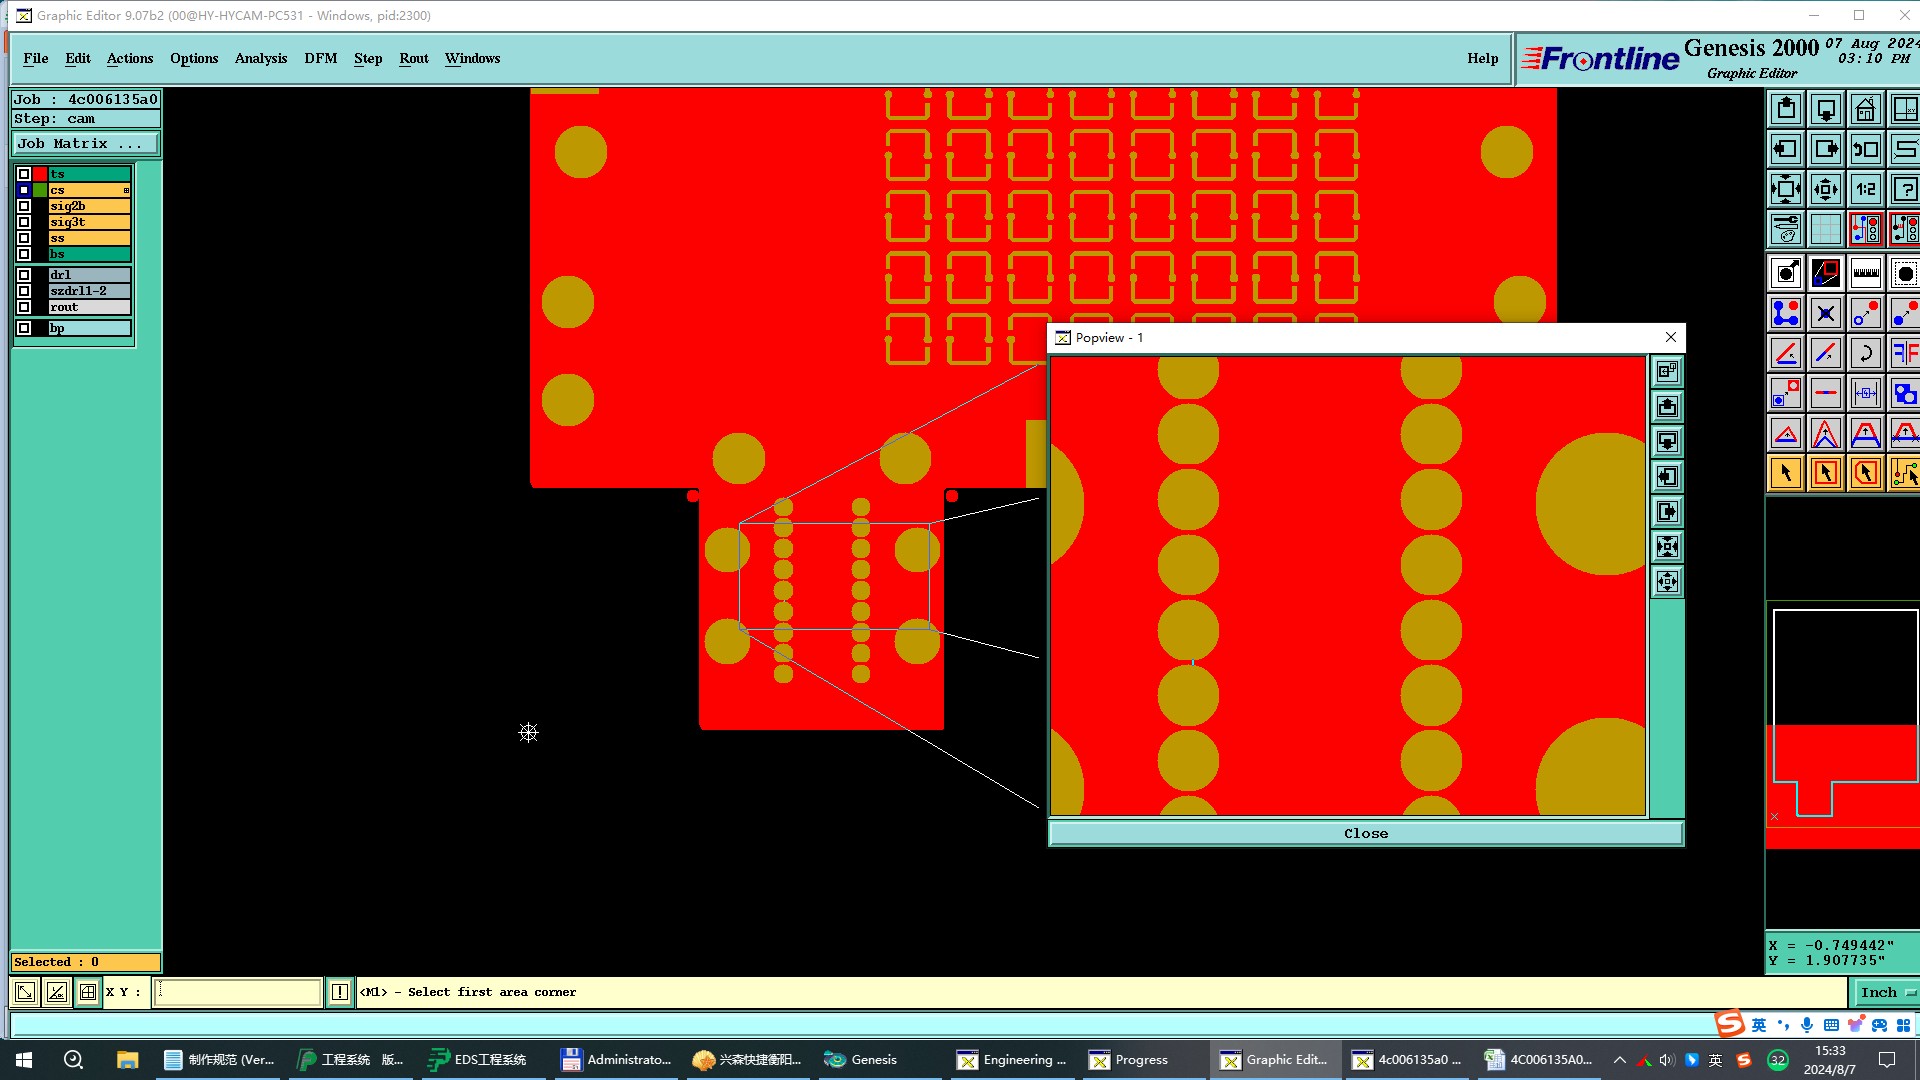Click the question mark help tool icon
This screenshot has height=1080, width=1920.
[x=1904, y=189]
